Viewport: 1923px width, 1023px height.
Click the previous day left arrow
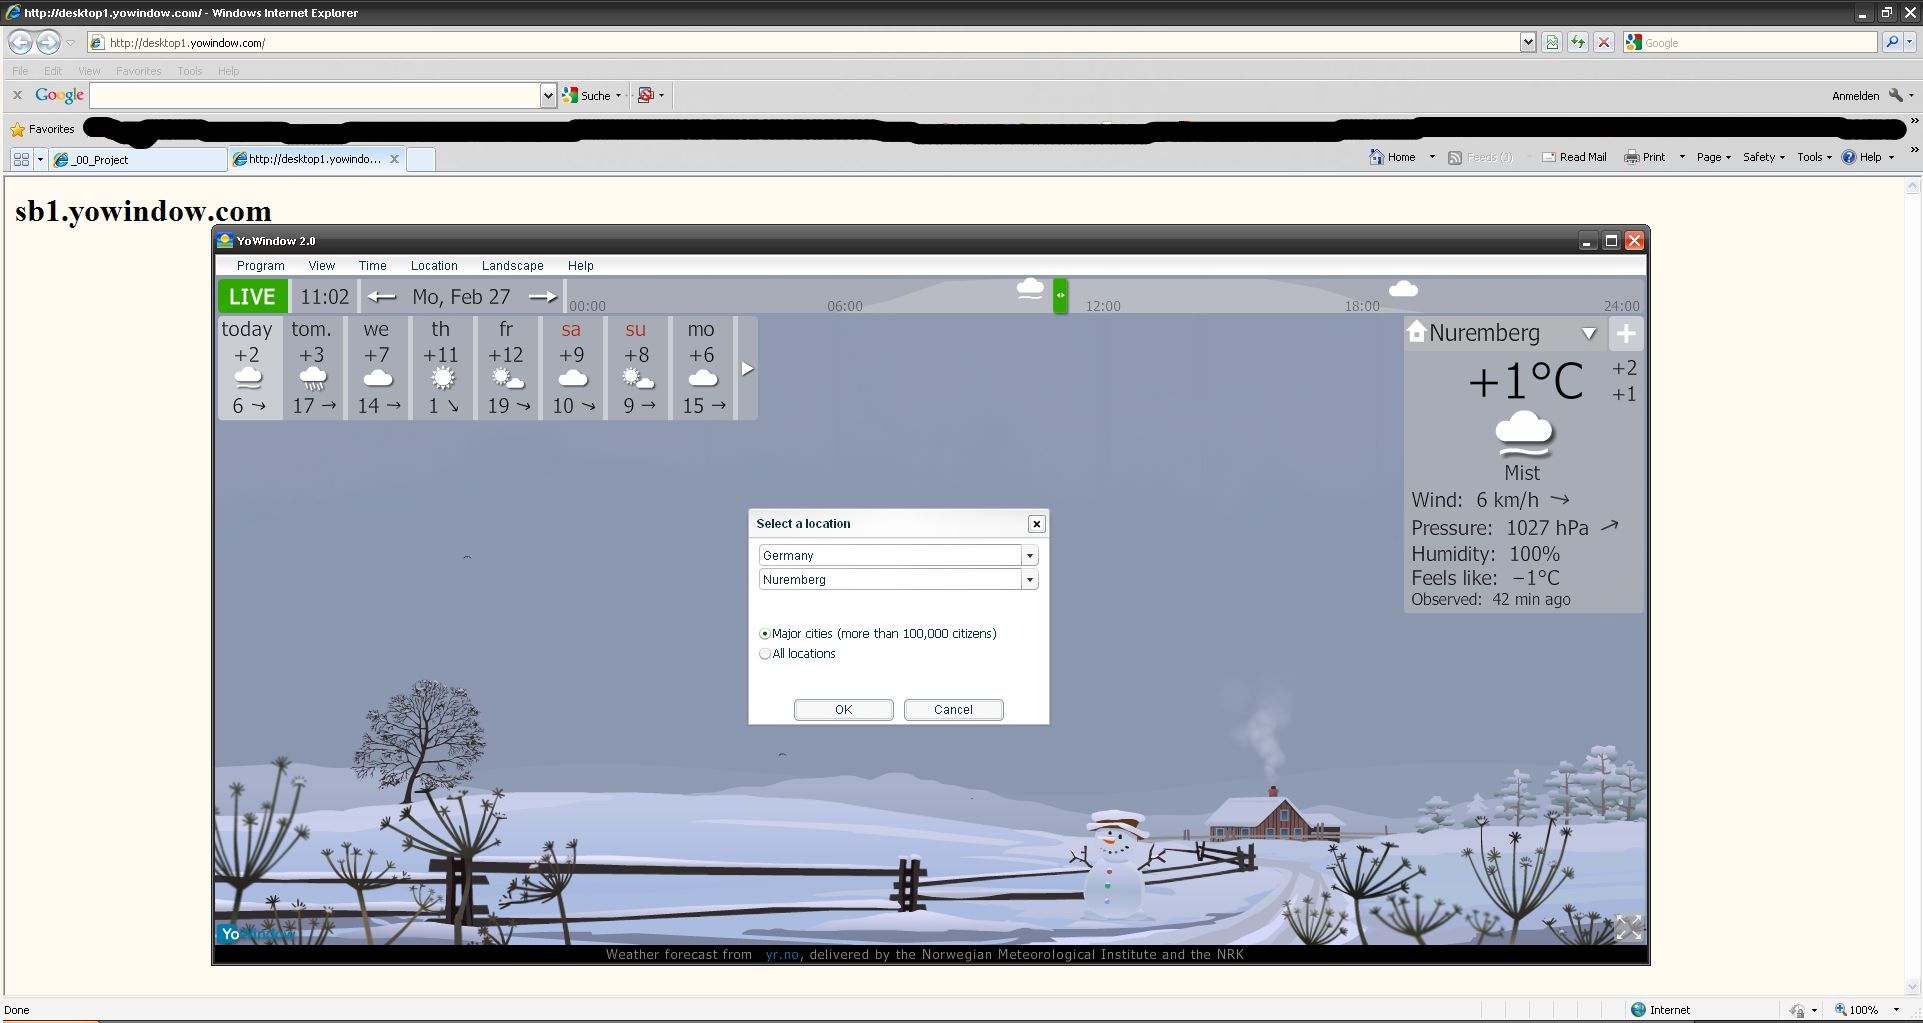381,297
